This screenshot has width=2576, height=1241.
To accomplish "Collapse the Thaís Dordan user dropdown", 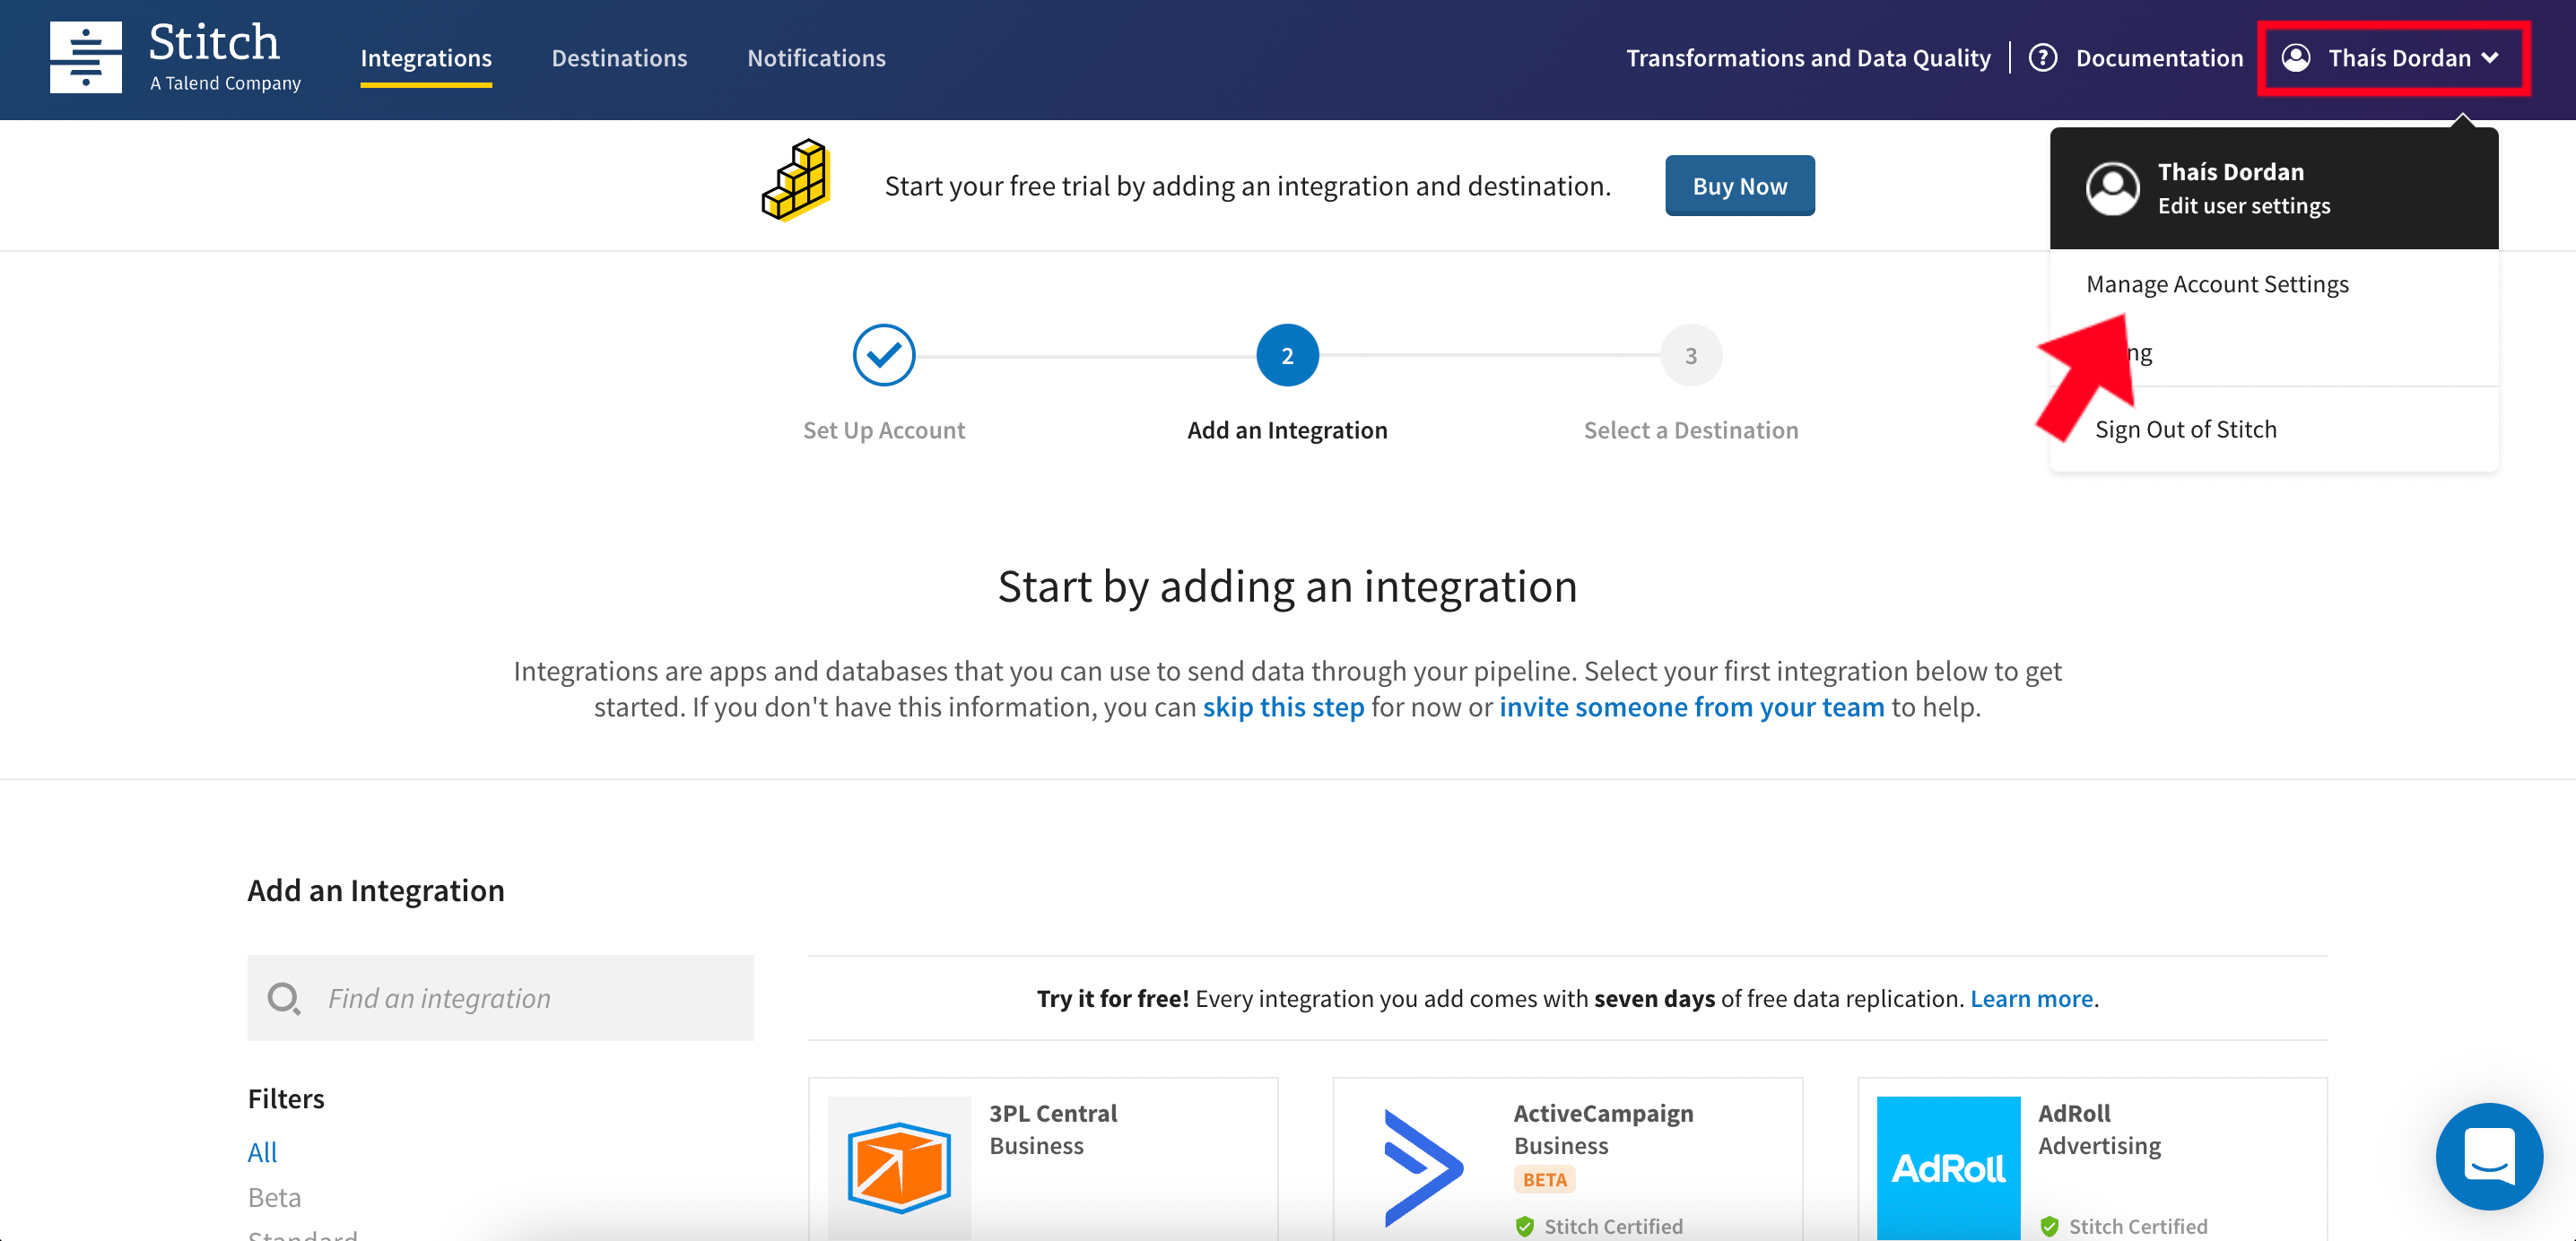I will click(x=2393, y=58).
